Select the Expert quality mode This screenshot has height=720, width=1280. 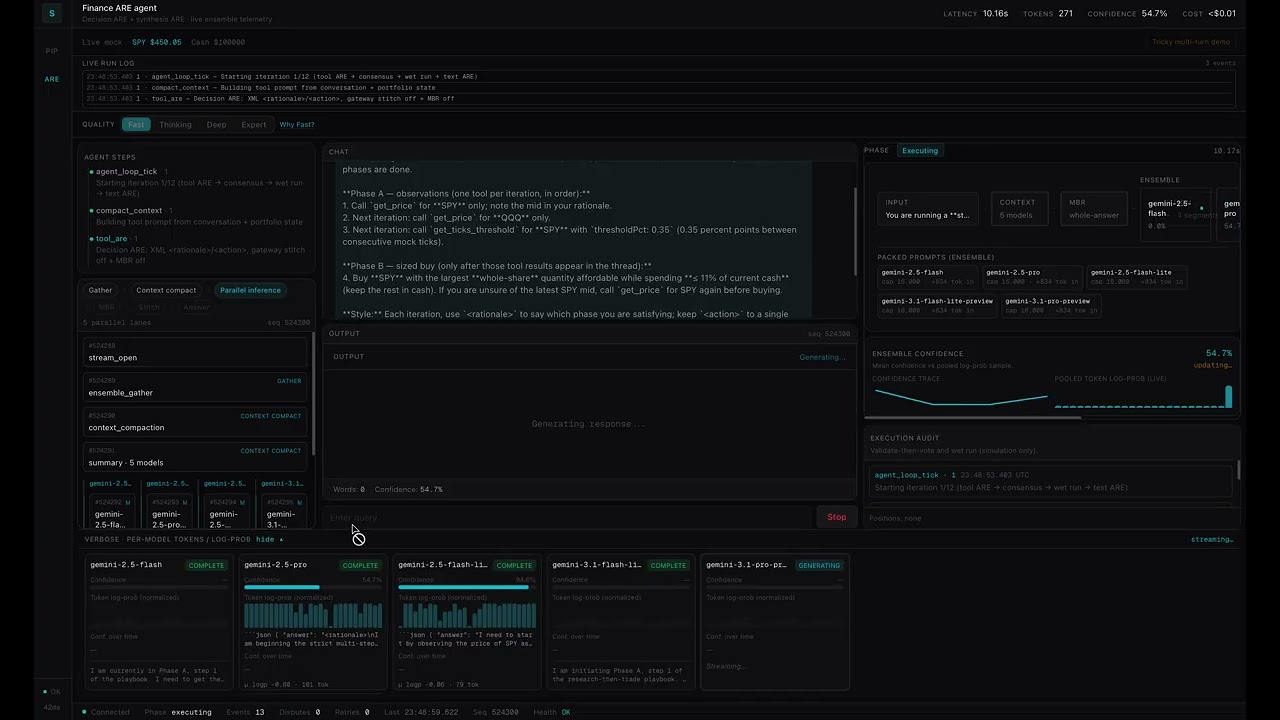(x=254, y=124)
